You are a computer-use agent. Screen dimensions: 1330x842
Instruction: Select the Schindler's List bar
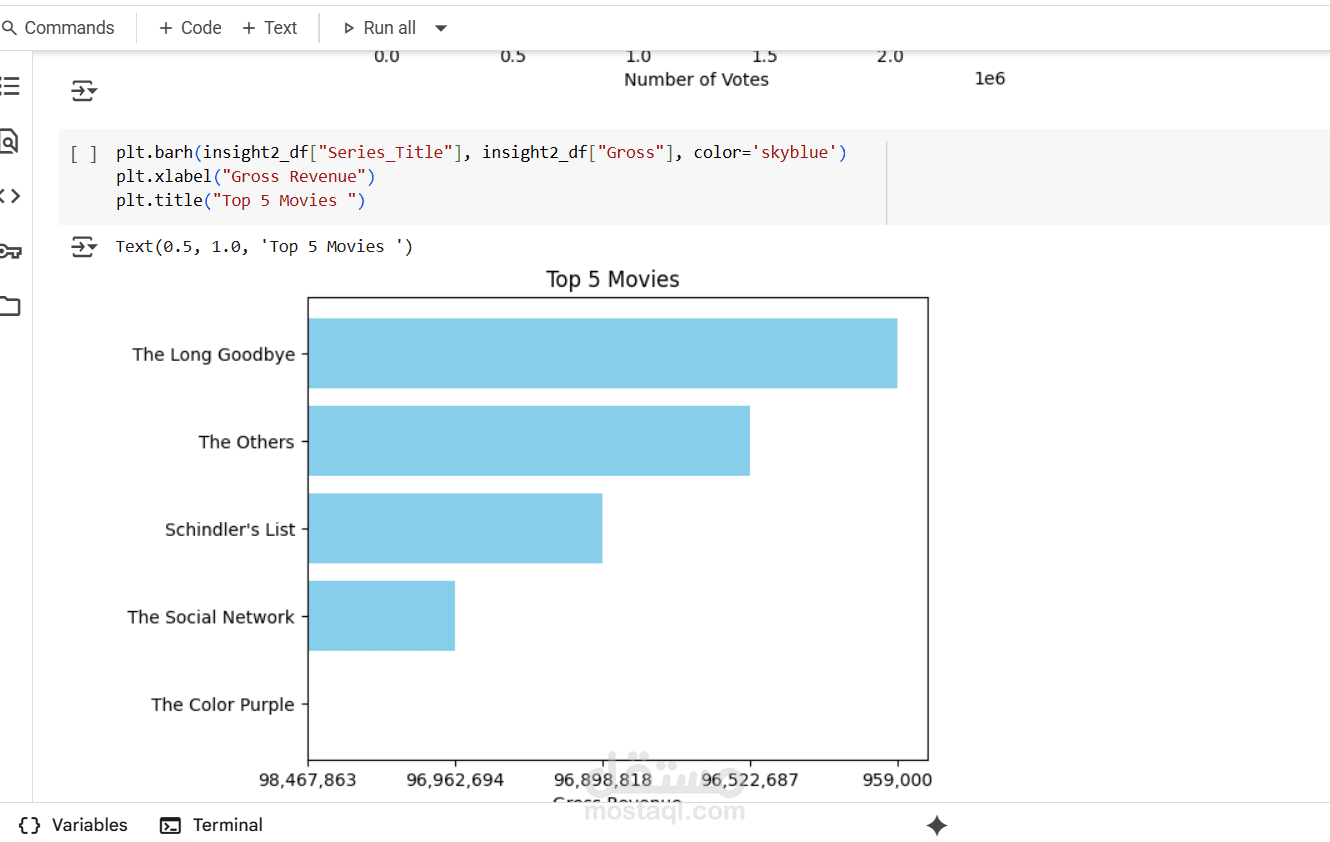click(455, 528)
